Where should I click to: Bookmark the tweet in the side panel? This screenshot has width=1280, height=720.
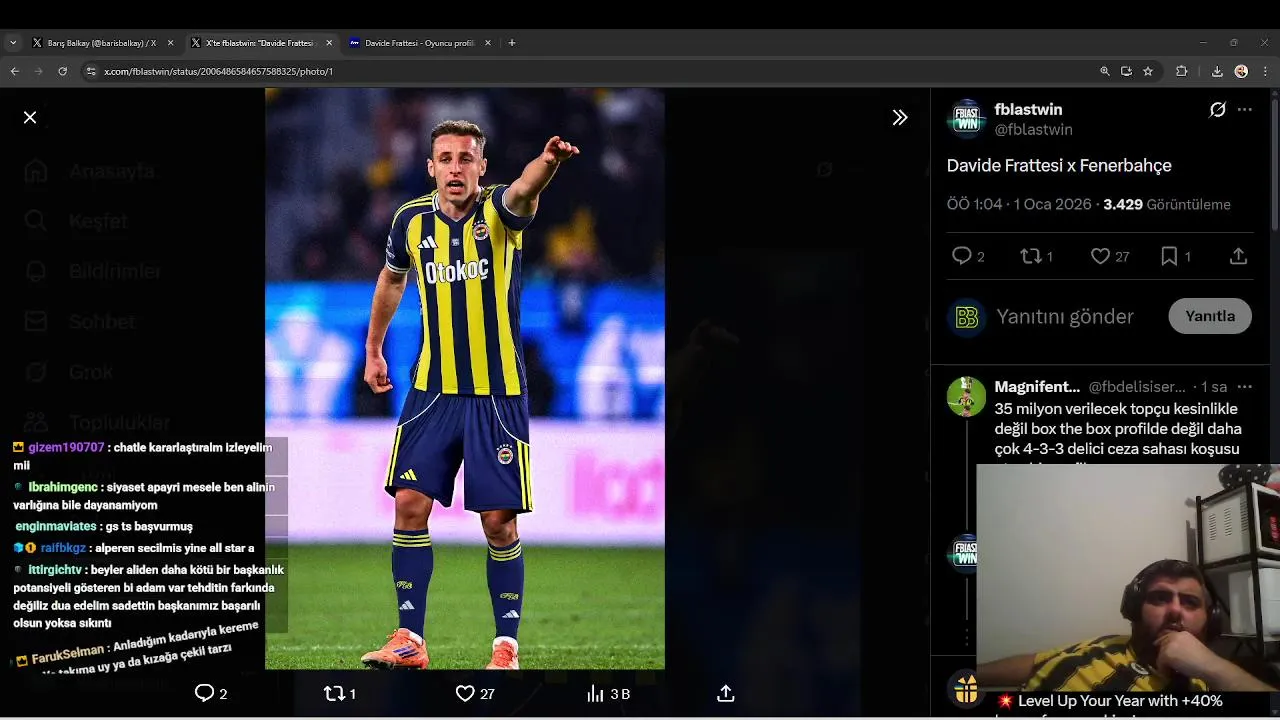[1169, 256]
